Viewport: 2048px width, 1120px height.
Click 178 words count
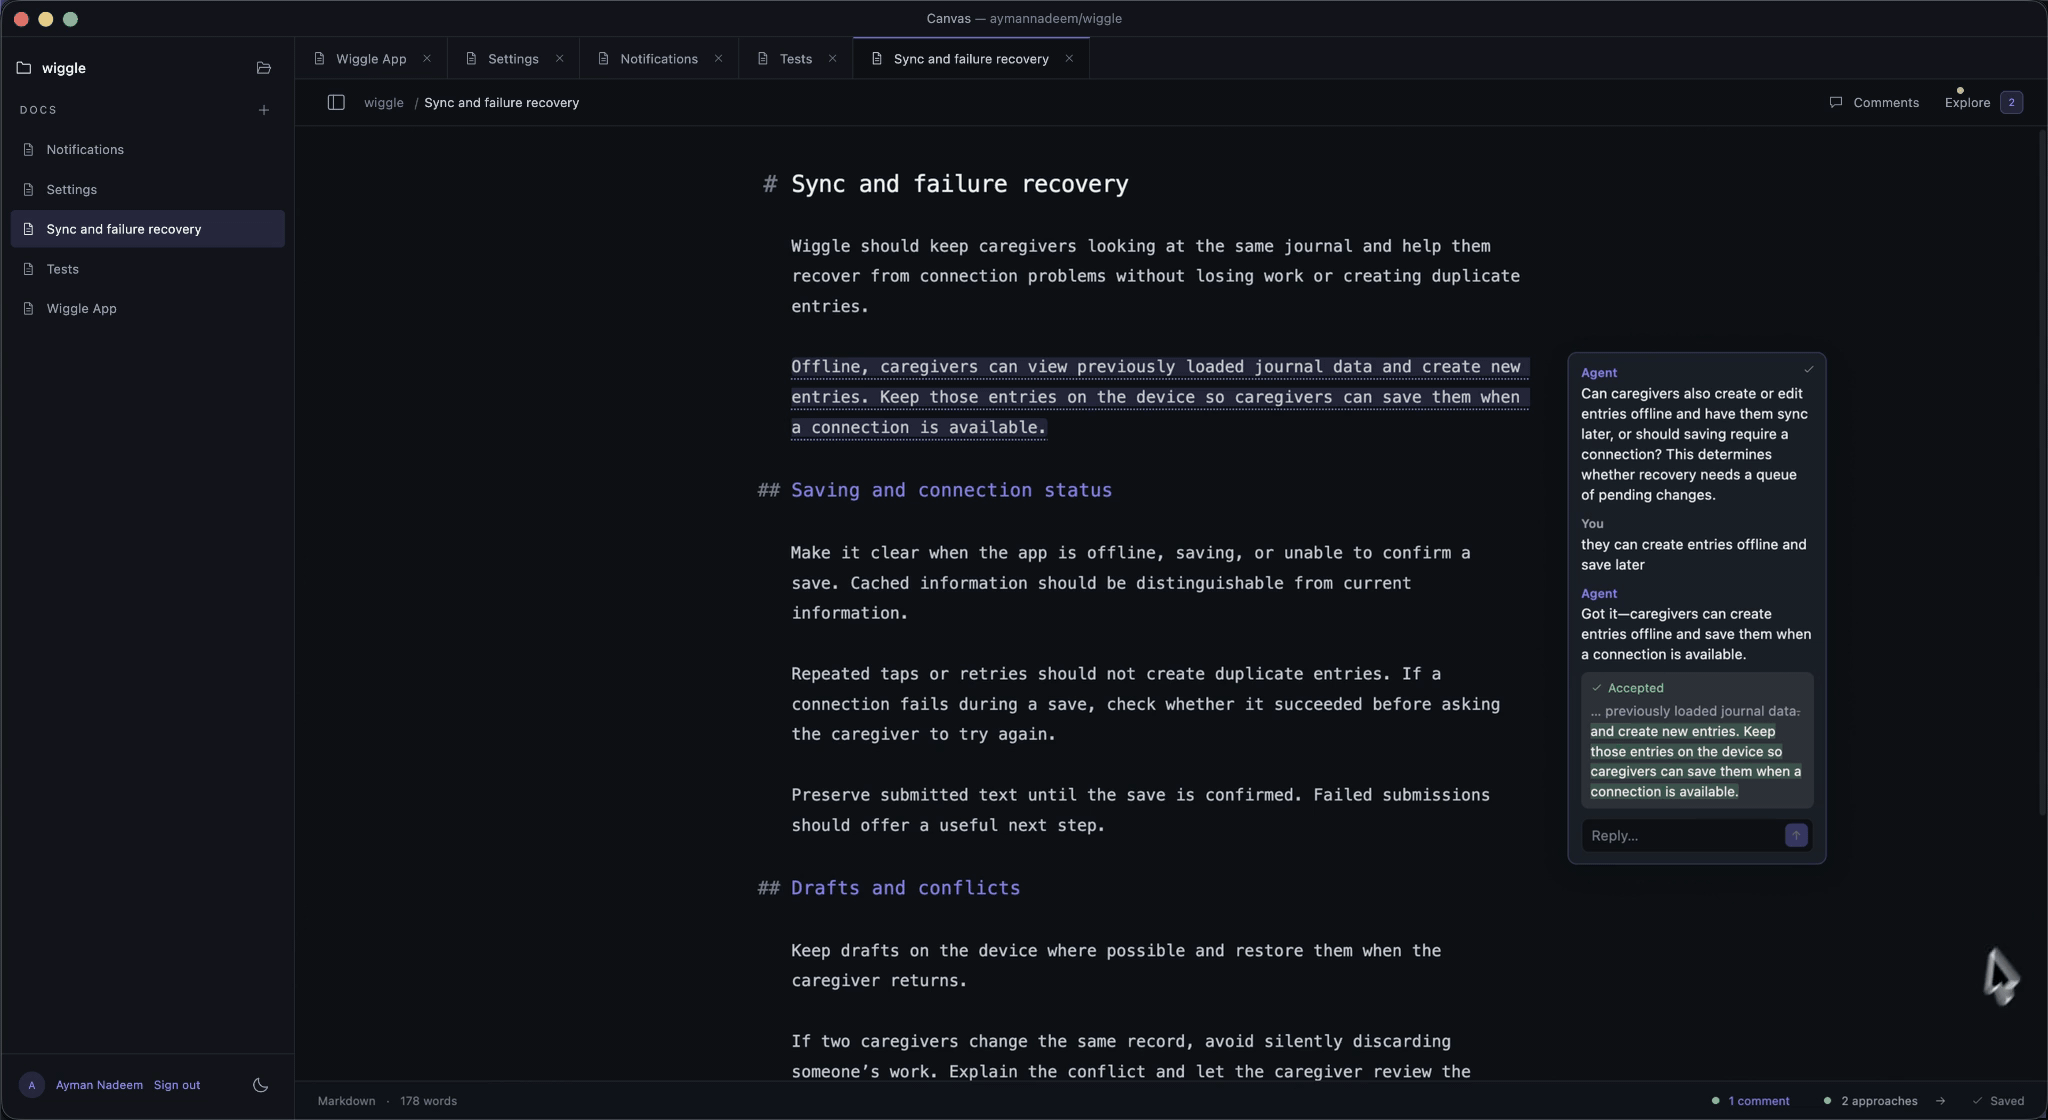pyautogui.click(x=429, y=1101)
